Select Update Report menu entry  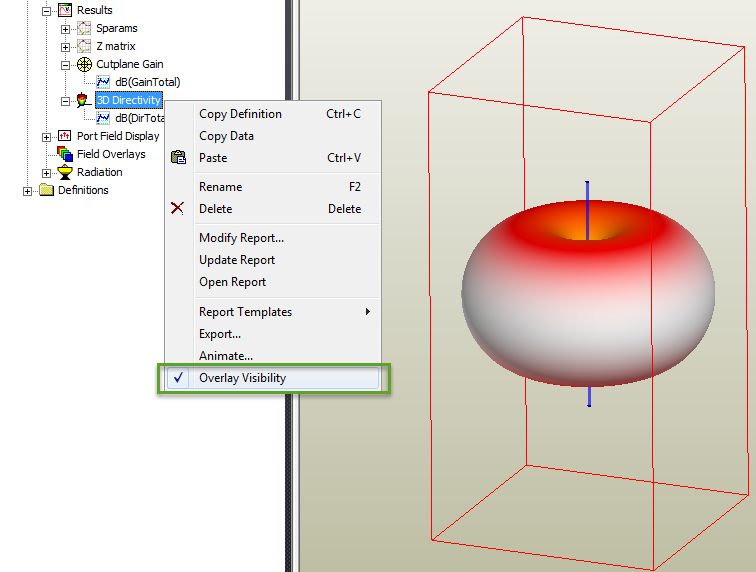273,260
